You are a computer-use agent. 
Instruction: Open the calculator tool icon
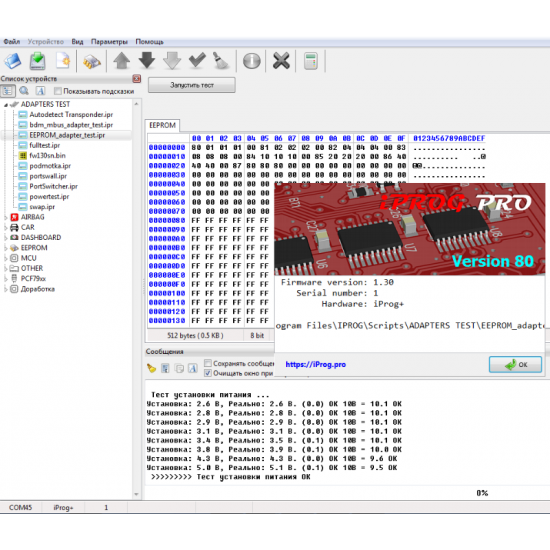(311, 61)
